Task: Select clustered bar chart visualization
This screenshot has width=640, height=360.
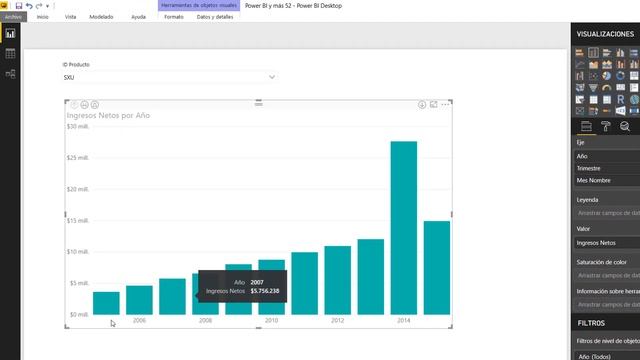Action: click(x=607, y=53)
